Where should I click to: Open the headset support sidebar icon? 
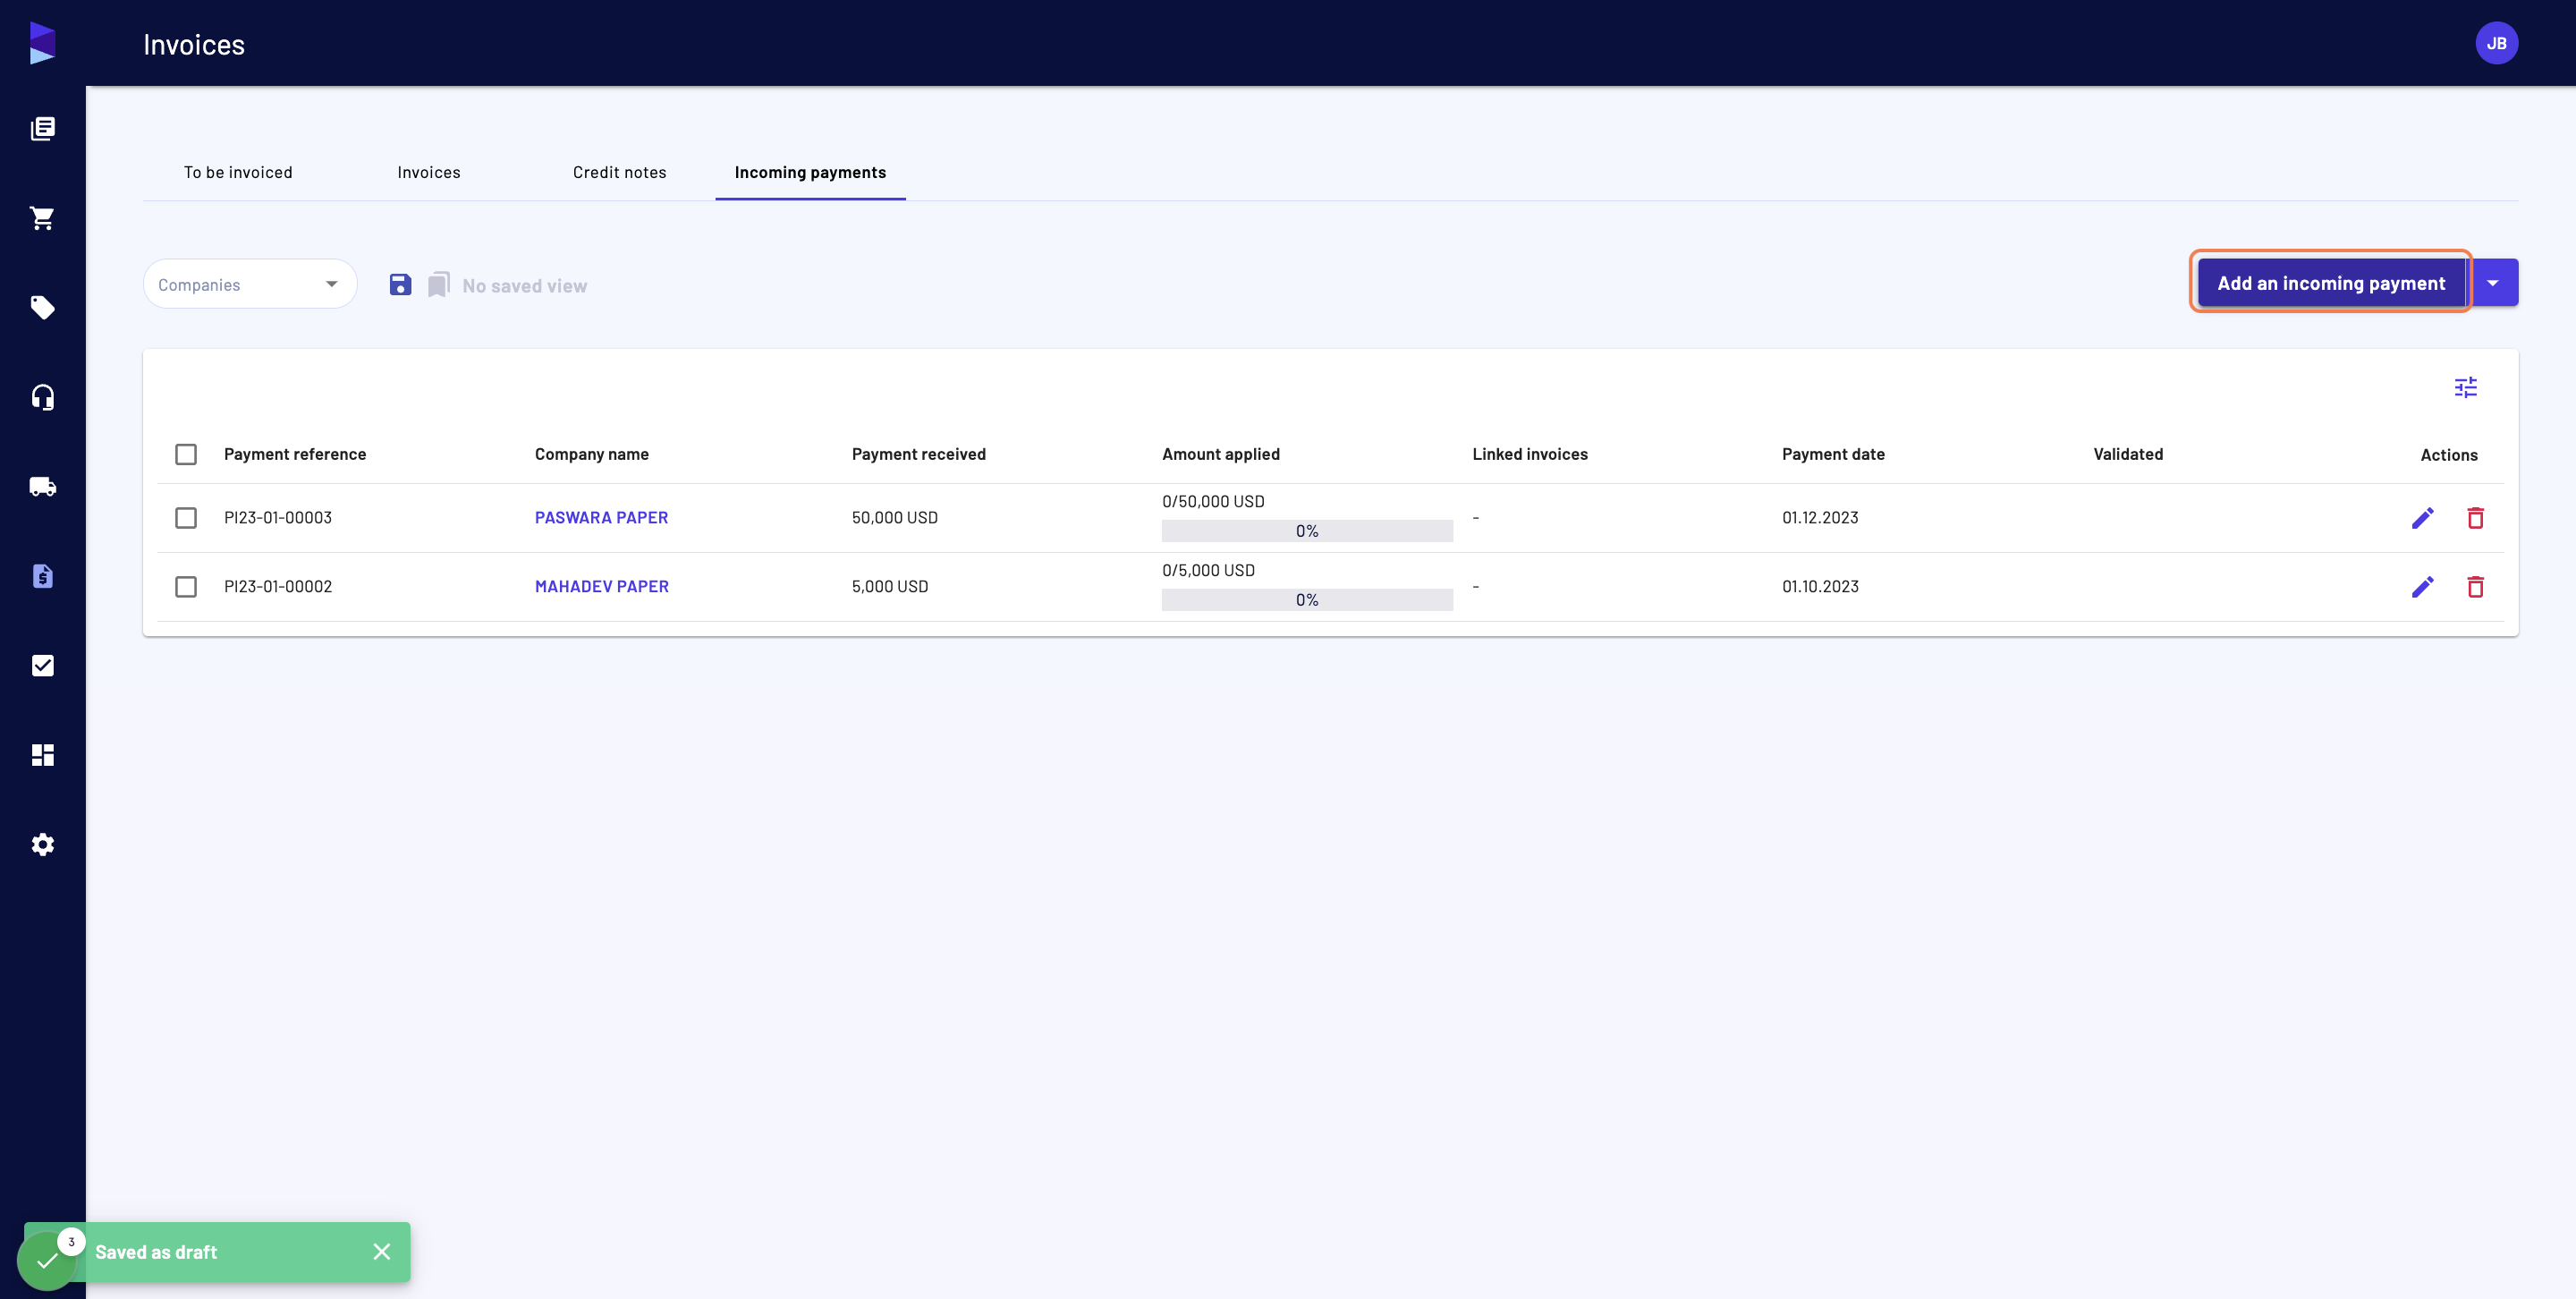click(x=42, y=397)
